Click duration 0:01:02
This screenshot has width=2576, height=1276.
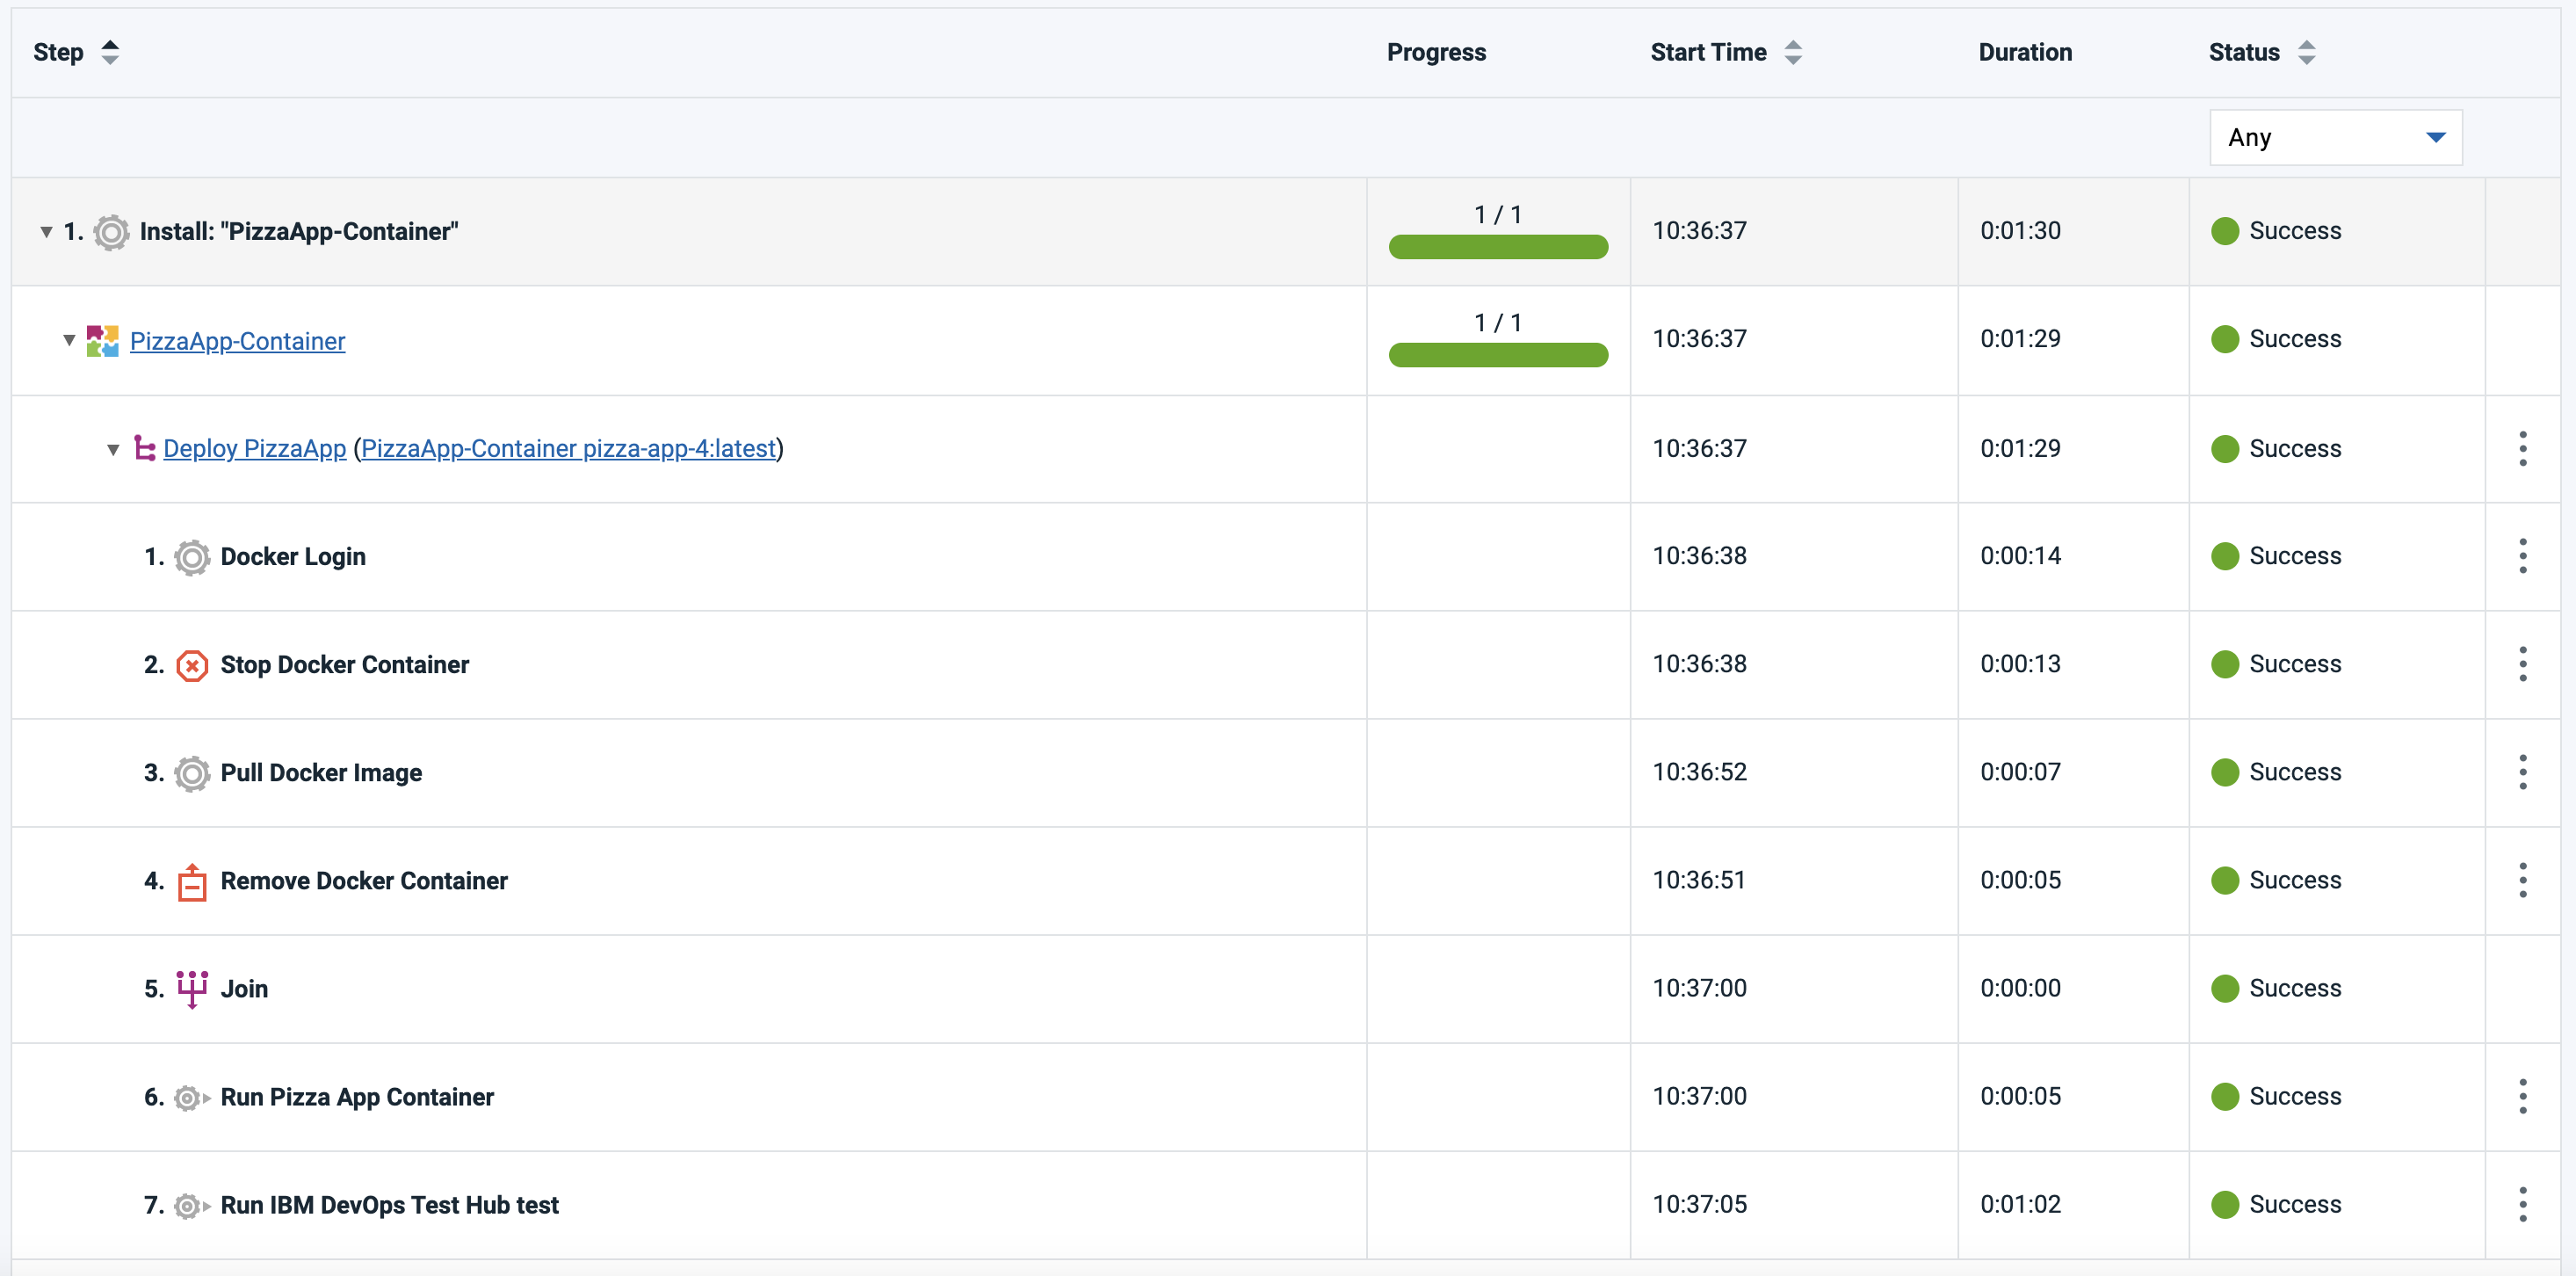click(x=2020, y=1204)
